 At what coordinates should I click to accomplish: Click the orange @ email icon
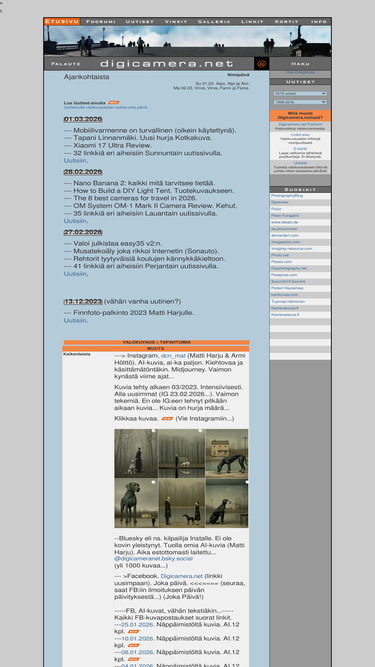coord(261,64)
